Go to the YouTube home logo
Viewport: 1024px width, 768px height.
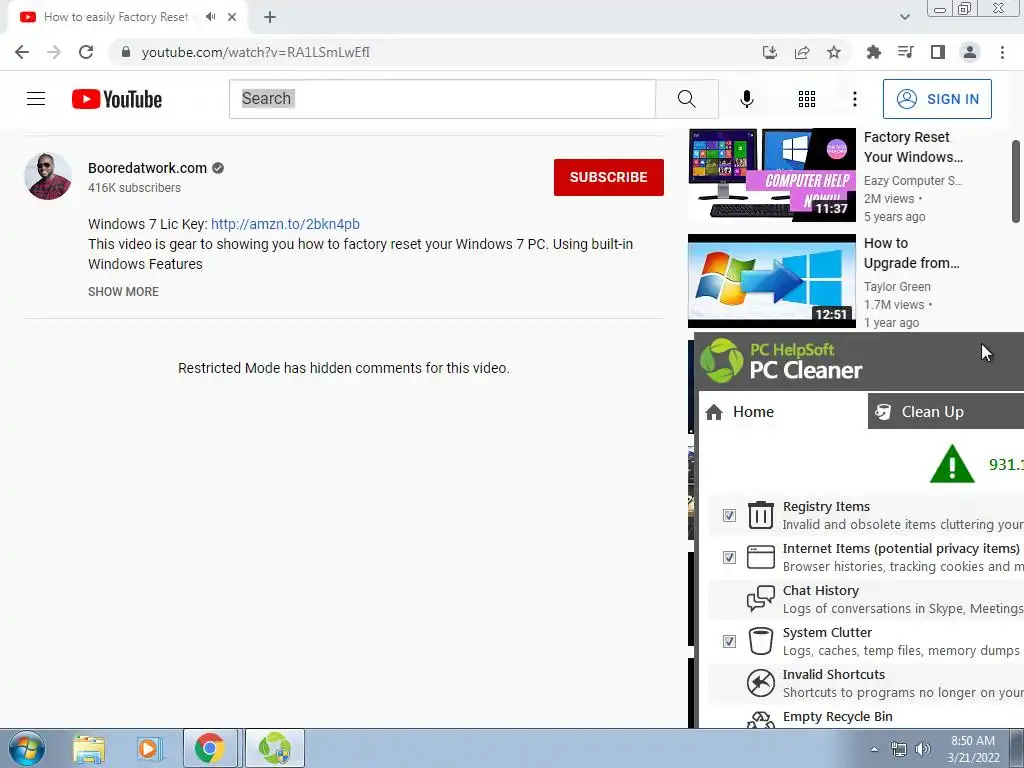[117, 99]
